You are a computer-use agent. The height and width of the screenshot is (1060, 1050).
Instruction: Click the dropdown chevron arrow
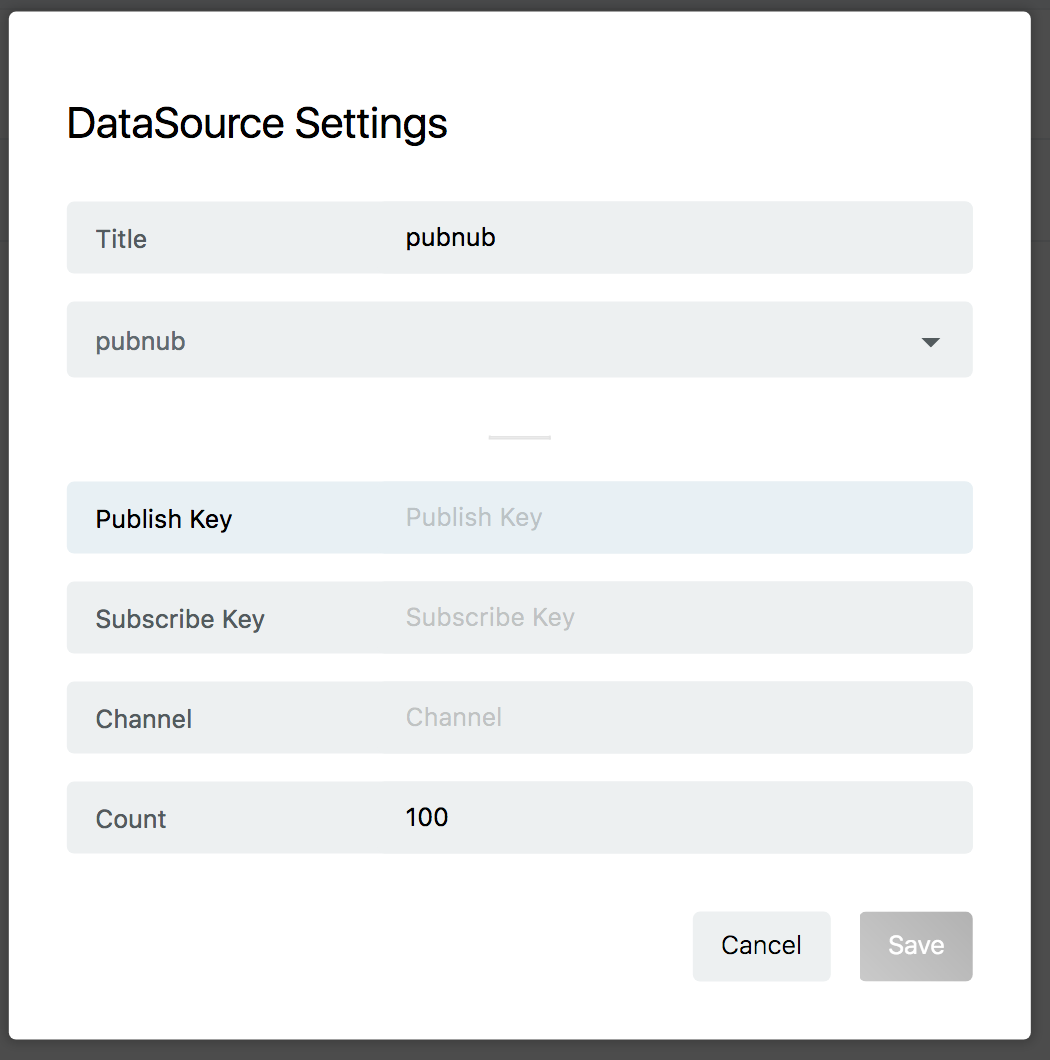point(930,341)
